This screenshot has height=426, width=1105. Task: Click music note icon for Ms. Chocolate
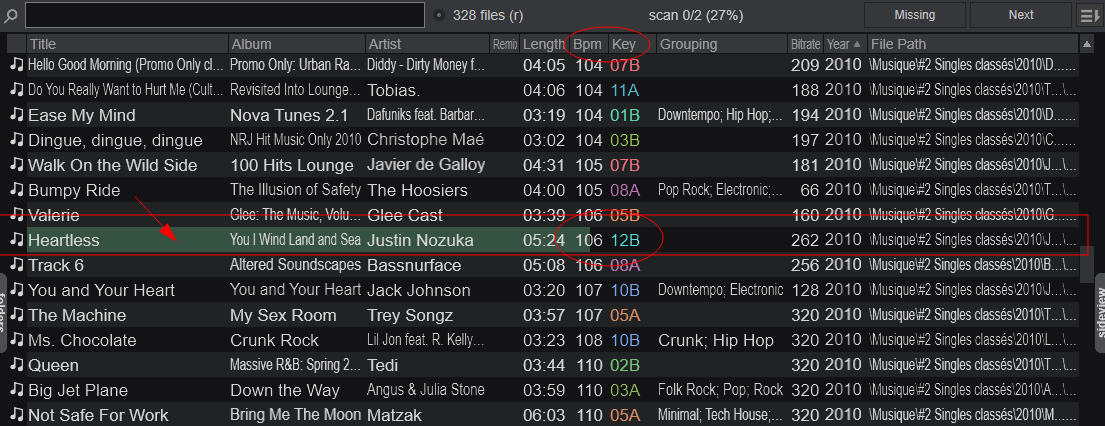17,340
